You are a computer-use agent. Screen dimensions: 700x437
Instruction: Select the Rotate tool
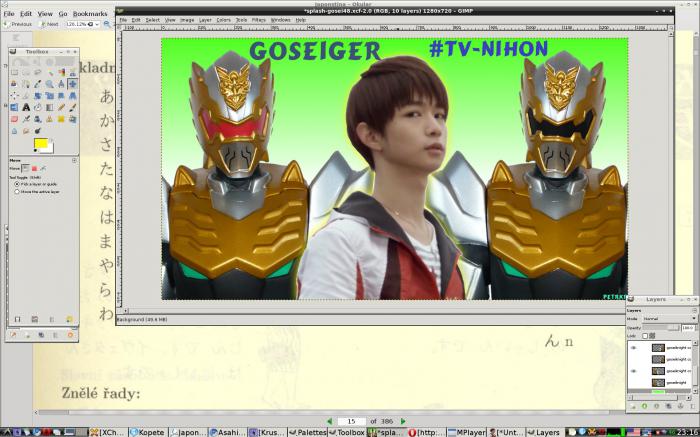38,96
